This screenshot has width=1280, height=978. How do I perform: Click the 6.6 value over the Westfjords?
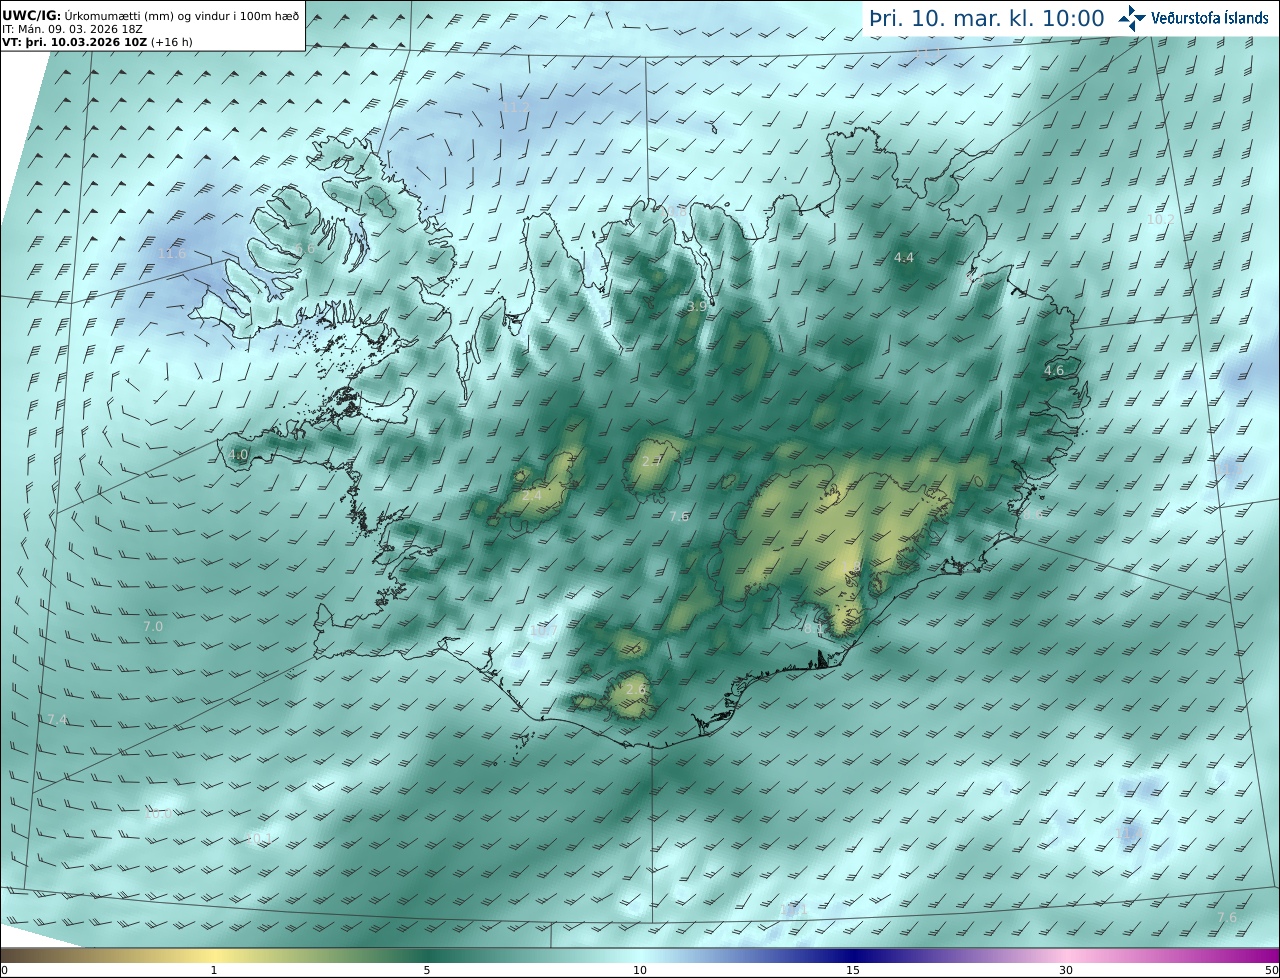click(x=306, y=248)
